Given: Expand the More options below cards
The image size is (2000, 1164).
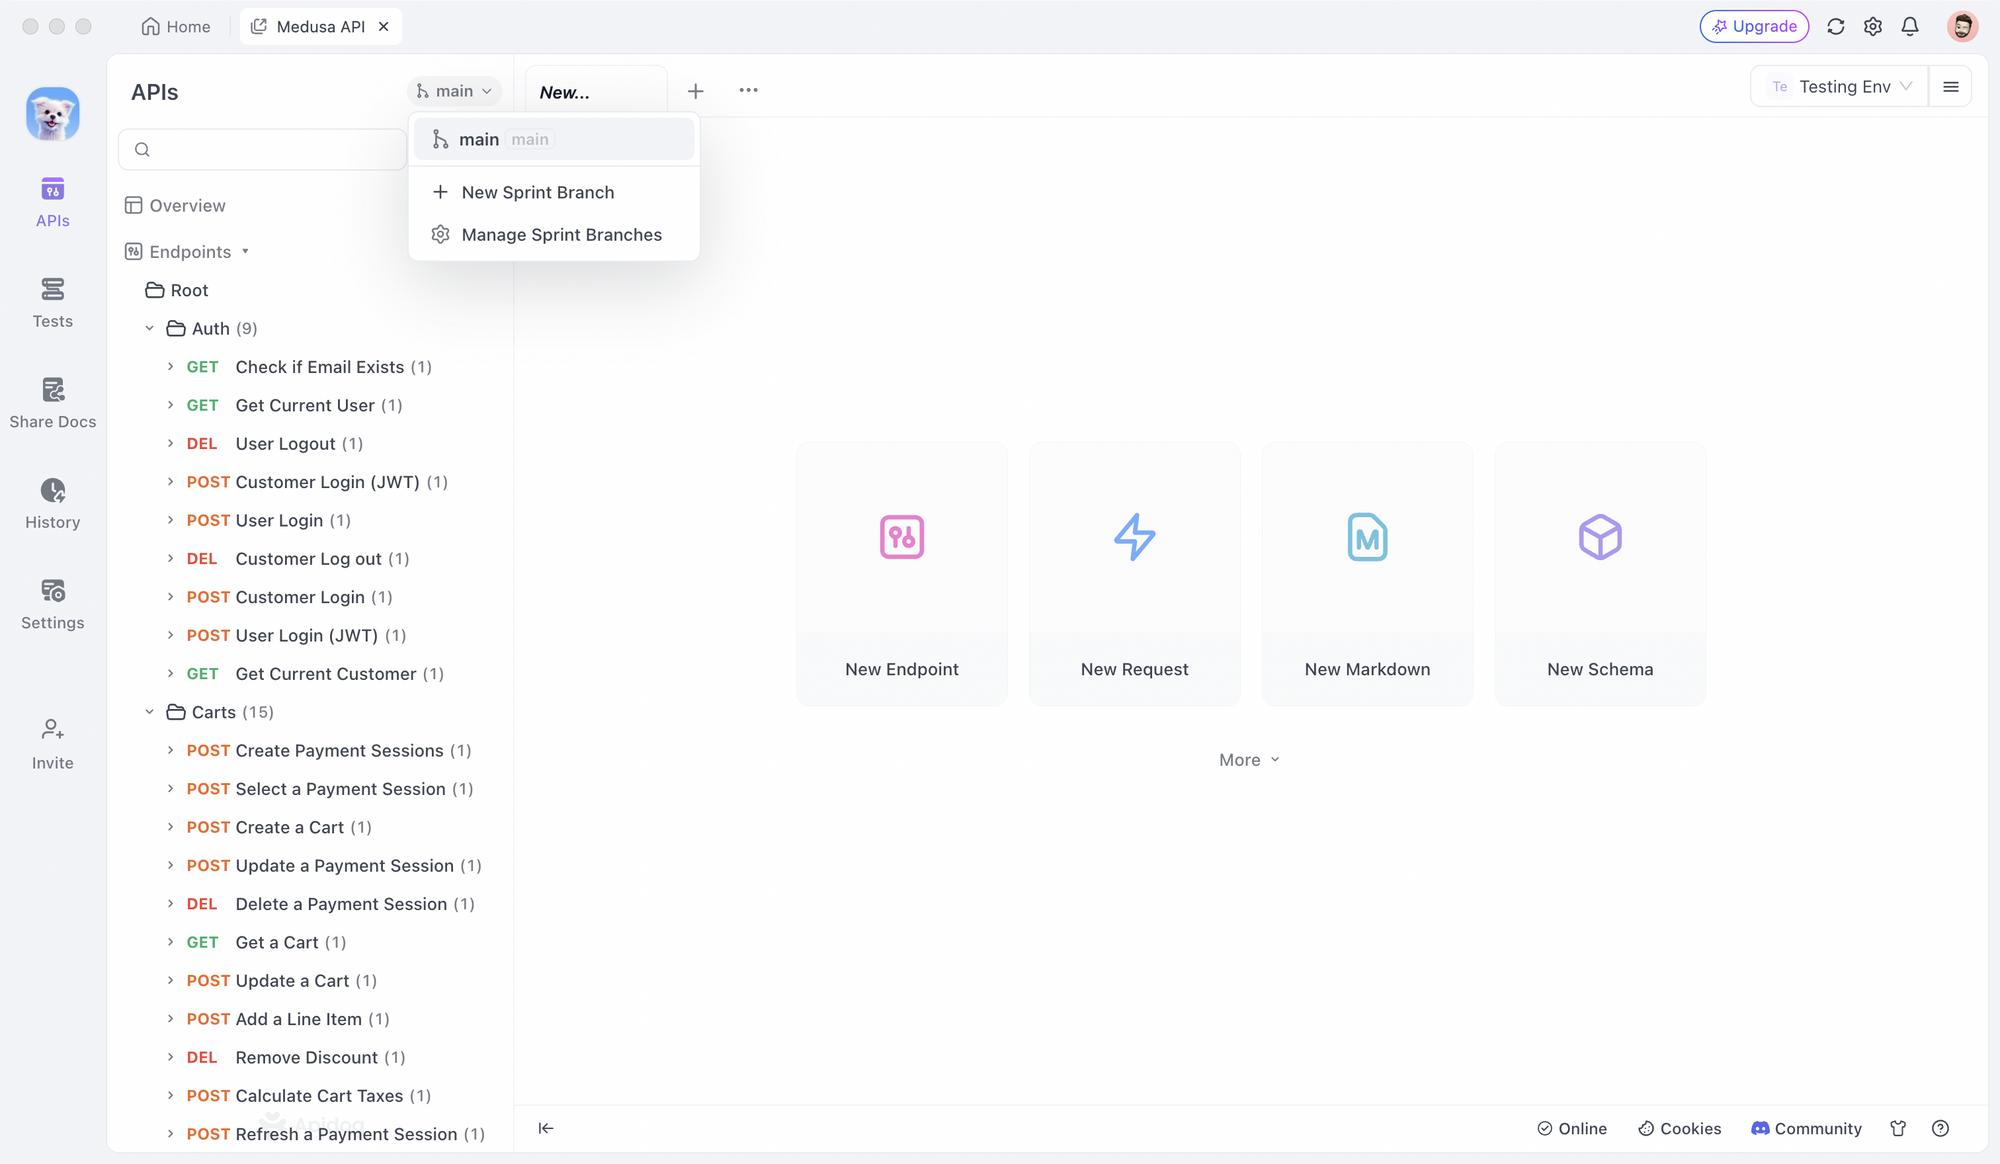Looking at the screenshot, I should pos(1249,760).
